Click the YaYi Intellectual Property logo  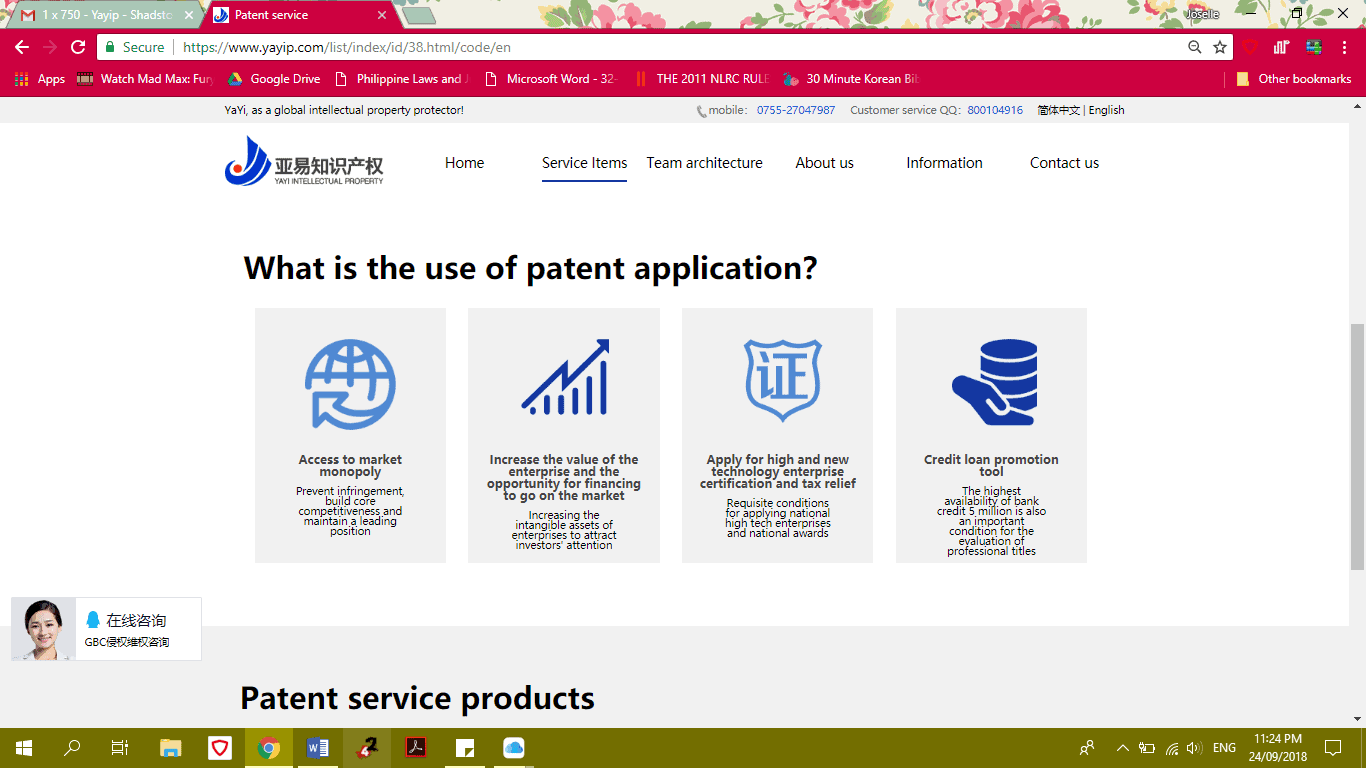304,162
